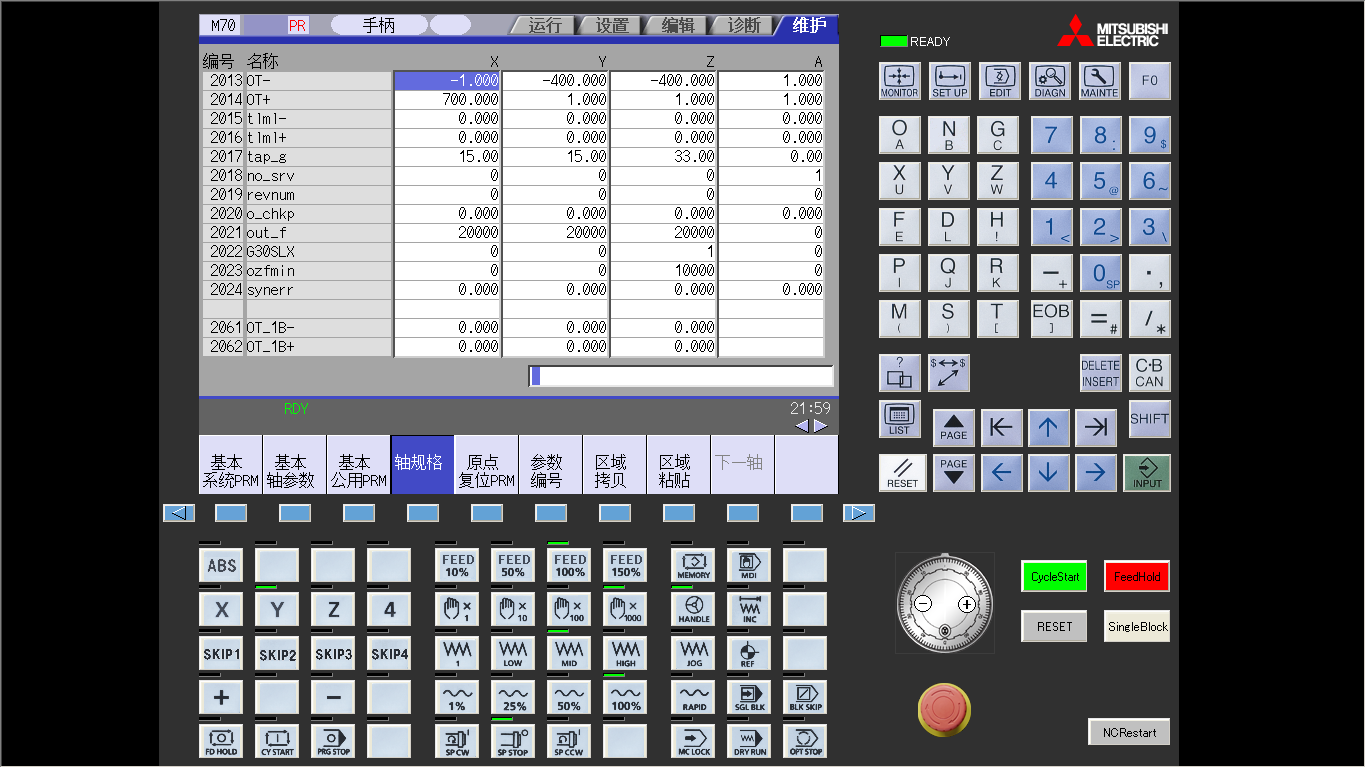Open the MONITOR screen key
1366x768 pixels.
point(899,81)
